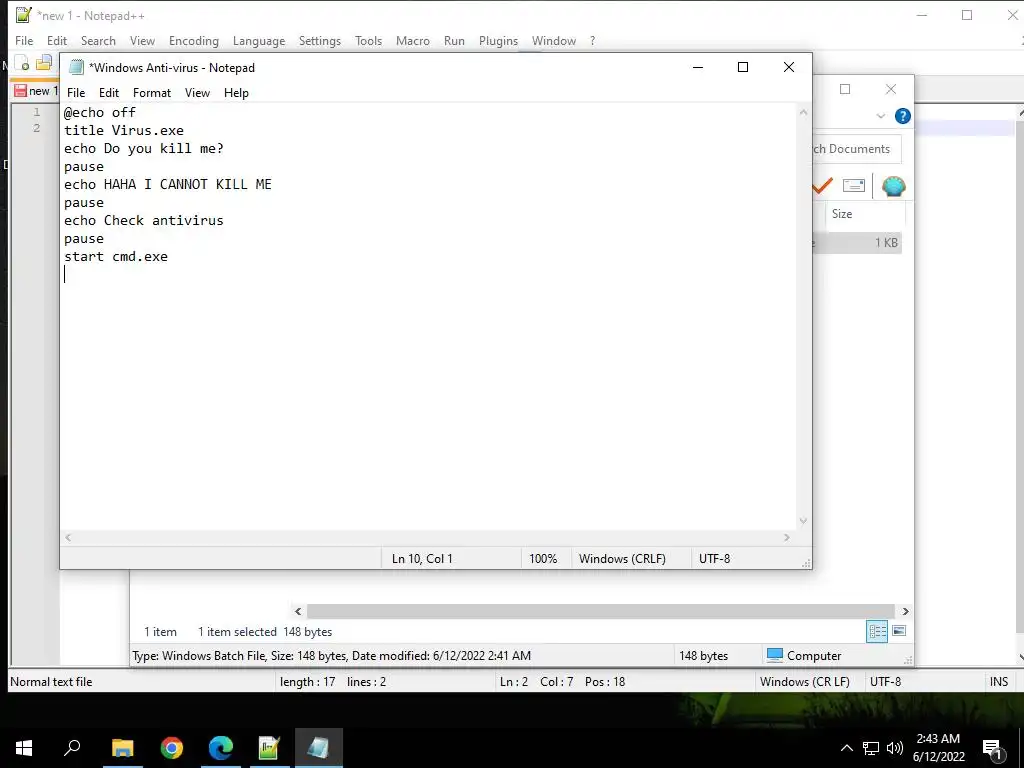
Task: Open Notepad View menu
Action: point(197,93)
